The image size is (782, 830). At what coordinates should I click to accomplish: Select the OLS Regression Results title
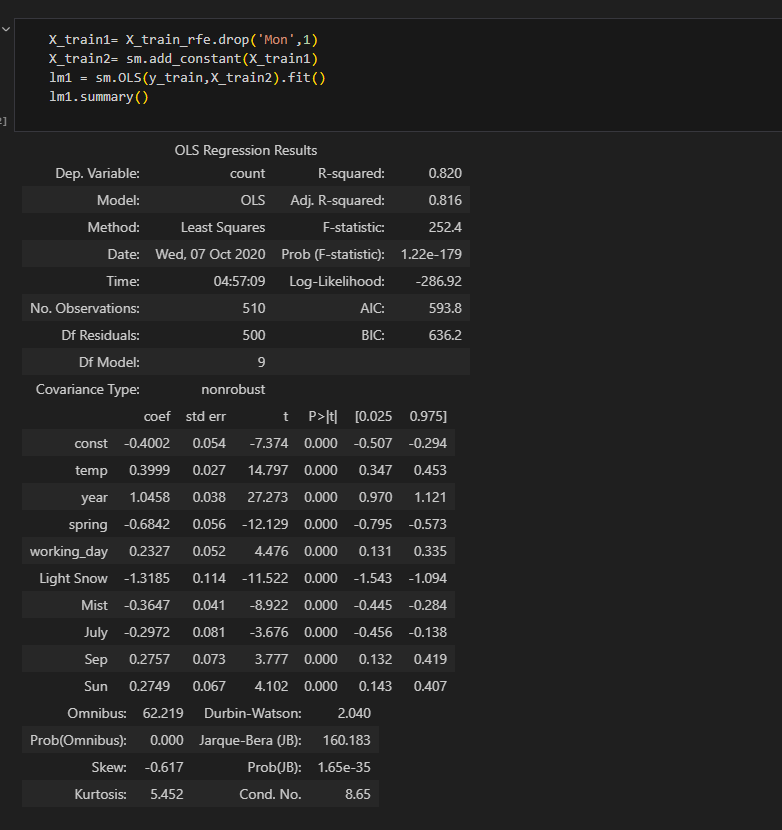coord(246,150)
